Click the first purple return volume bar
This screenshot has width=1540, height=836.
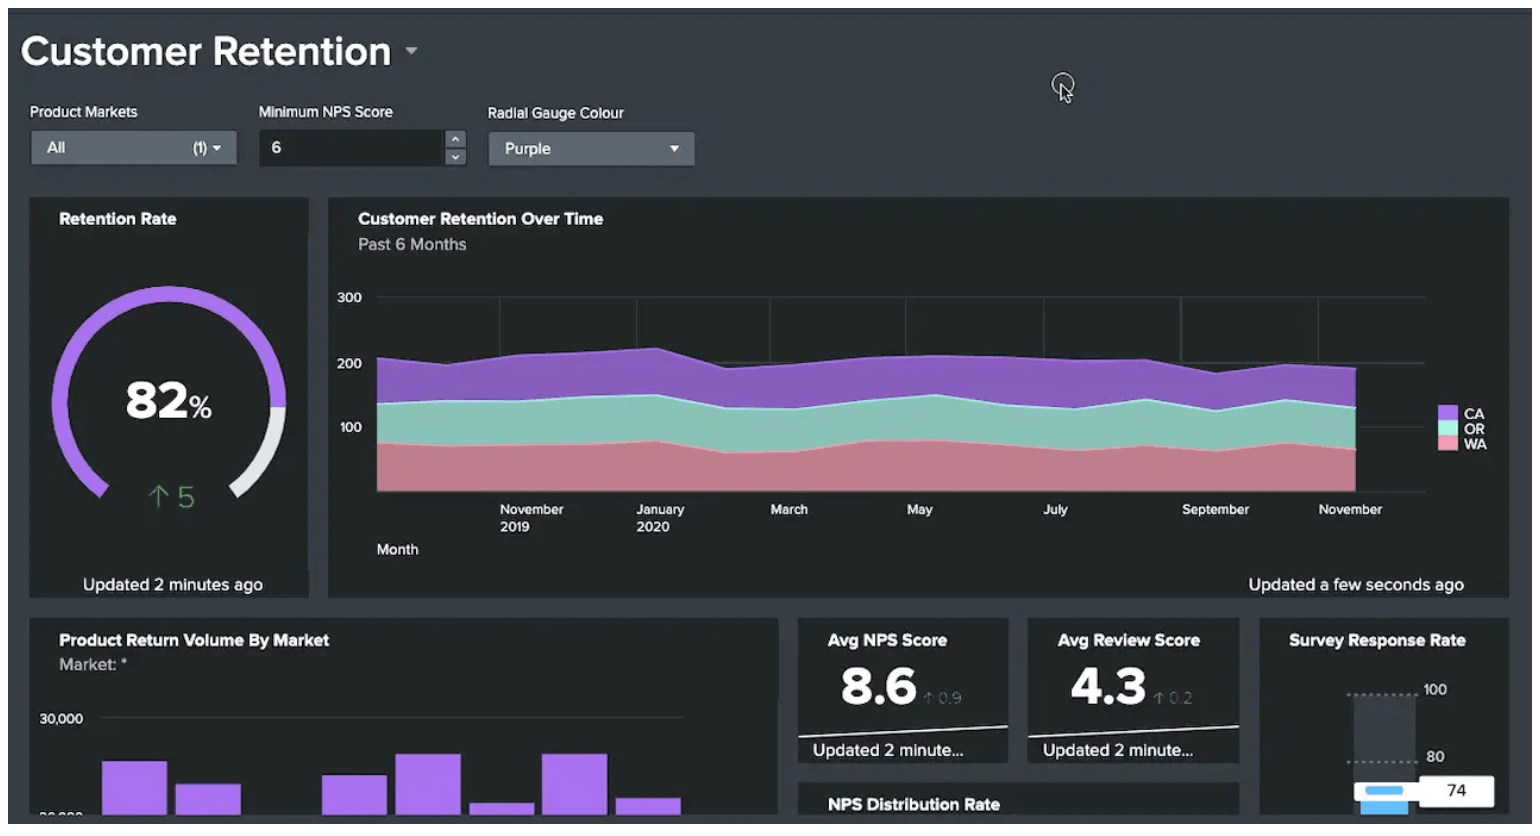click(x=134, y=788)
